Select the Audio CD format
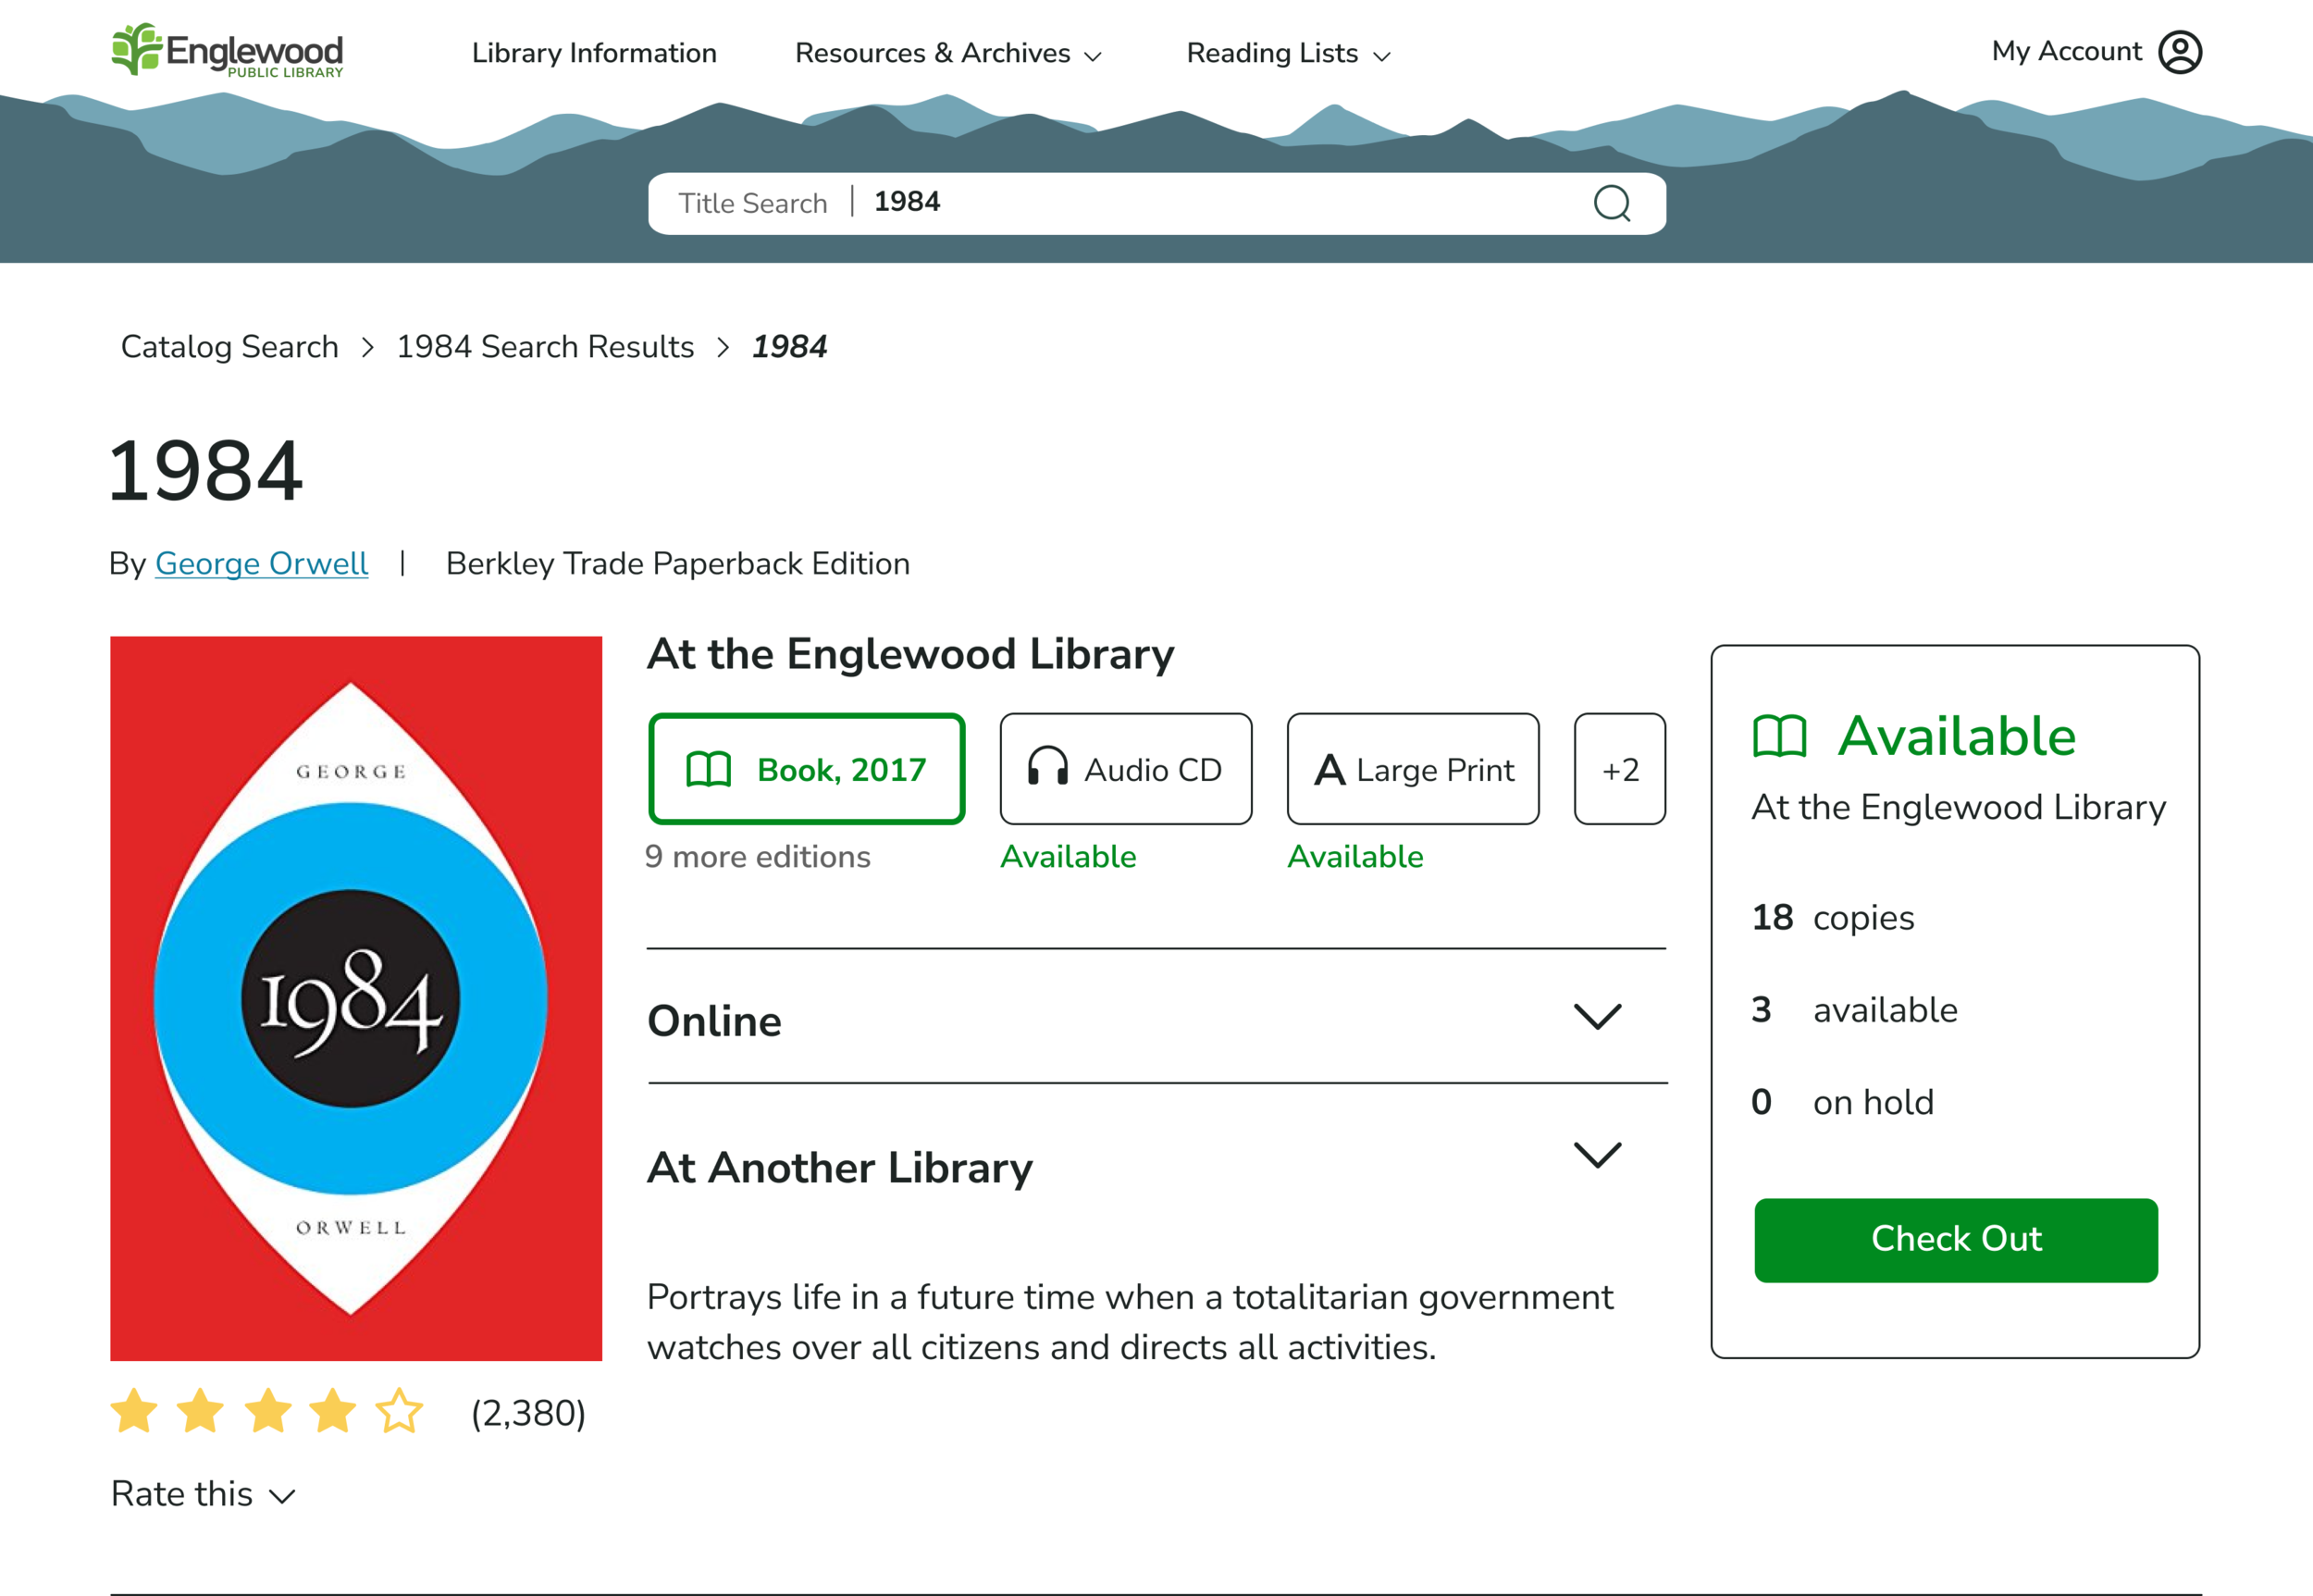2313x1596 pixels. click(x=1125, y=769)
